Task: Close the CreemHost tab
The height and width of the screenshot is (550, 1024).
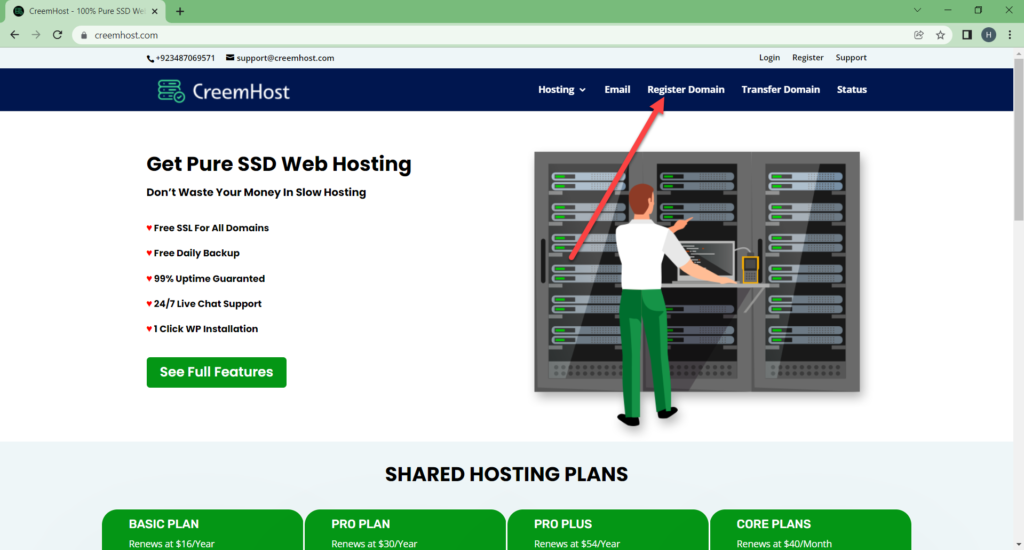Action: 155,11
